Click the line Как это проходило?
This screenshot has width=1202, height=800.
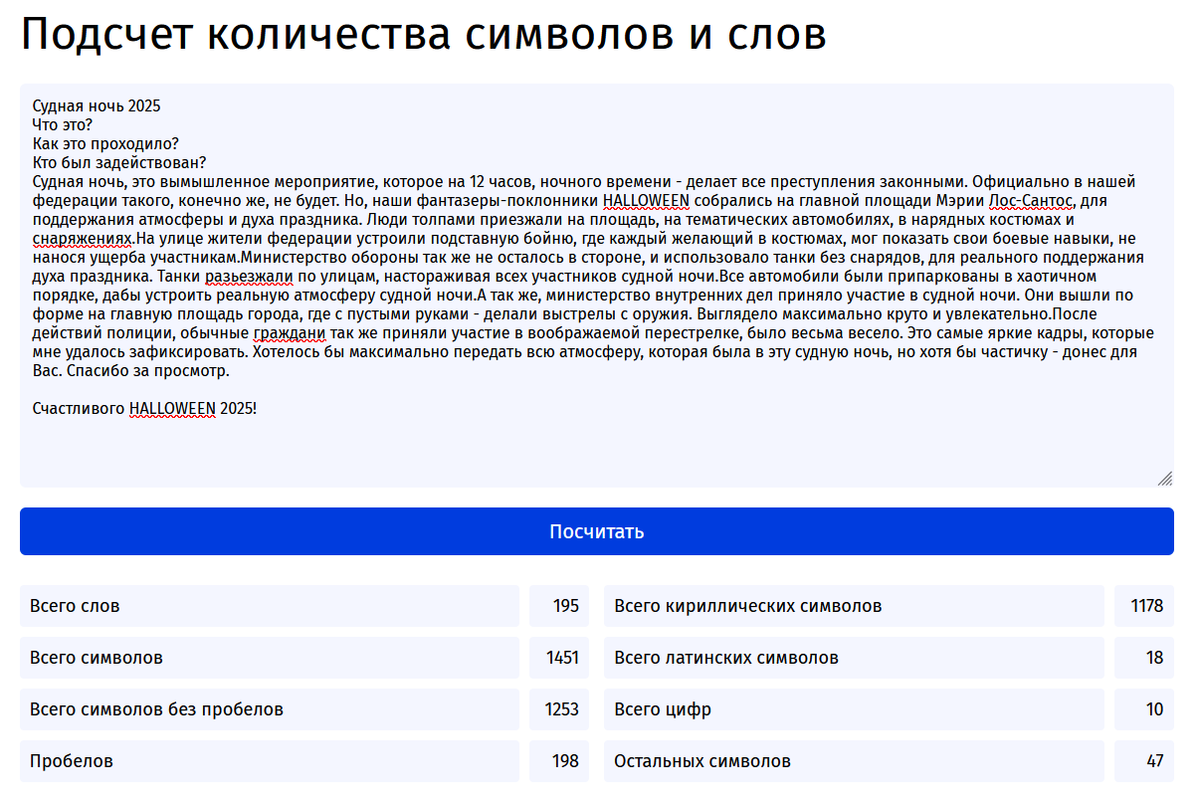(105, 144)
